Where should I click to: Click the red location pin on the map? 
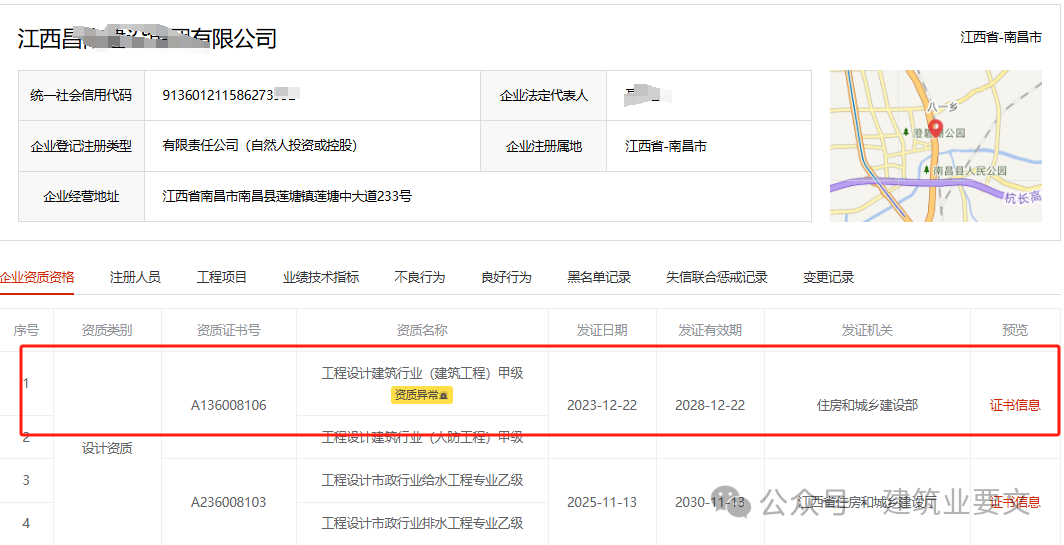click(936, 128)
